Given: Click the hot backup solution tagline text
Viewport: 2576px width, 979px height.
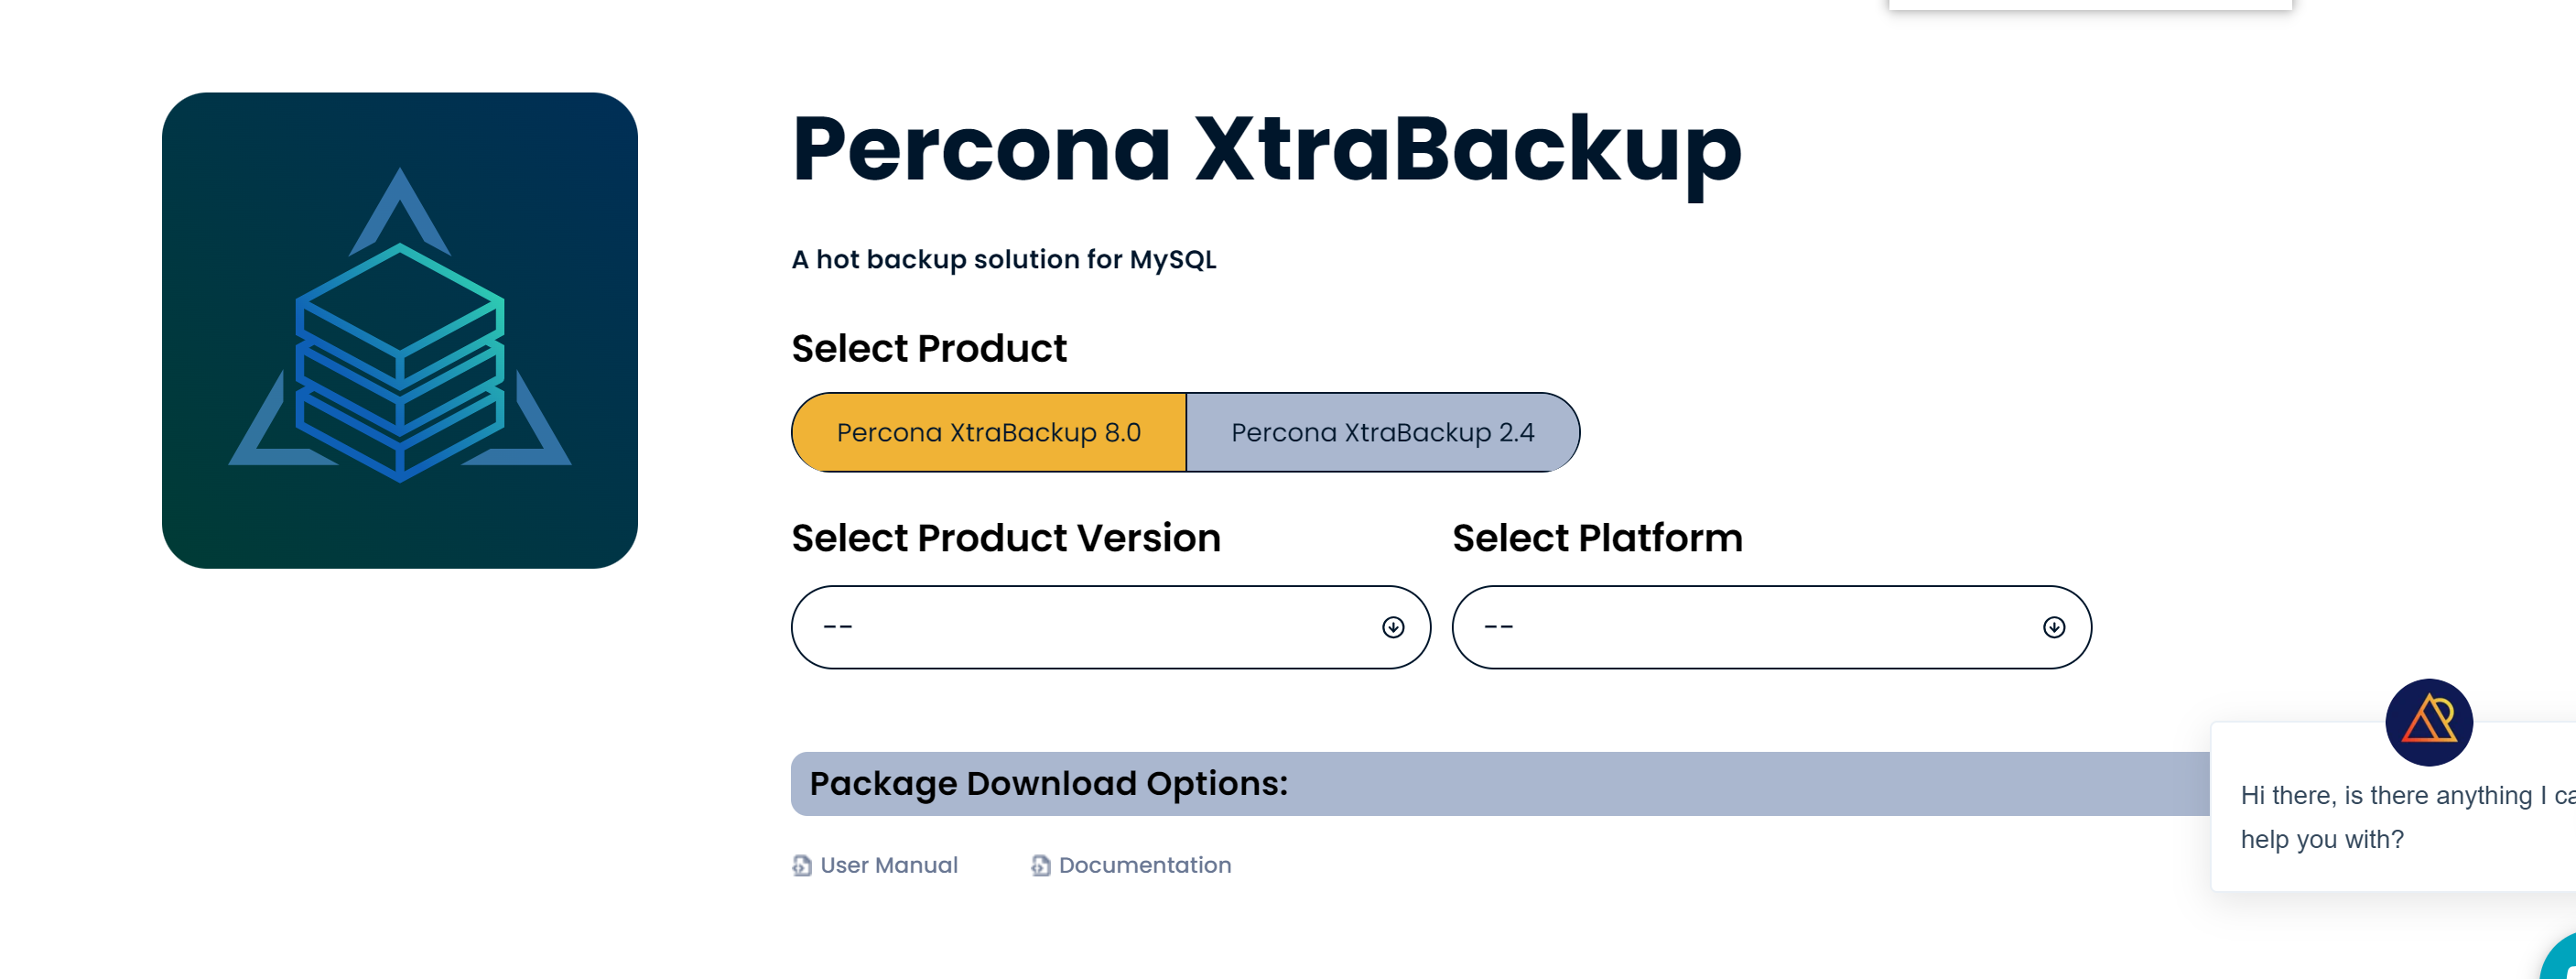Looking at the screenshot, I should (1004, 260).
